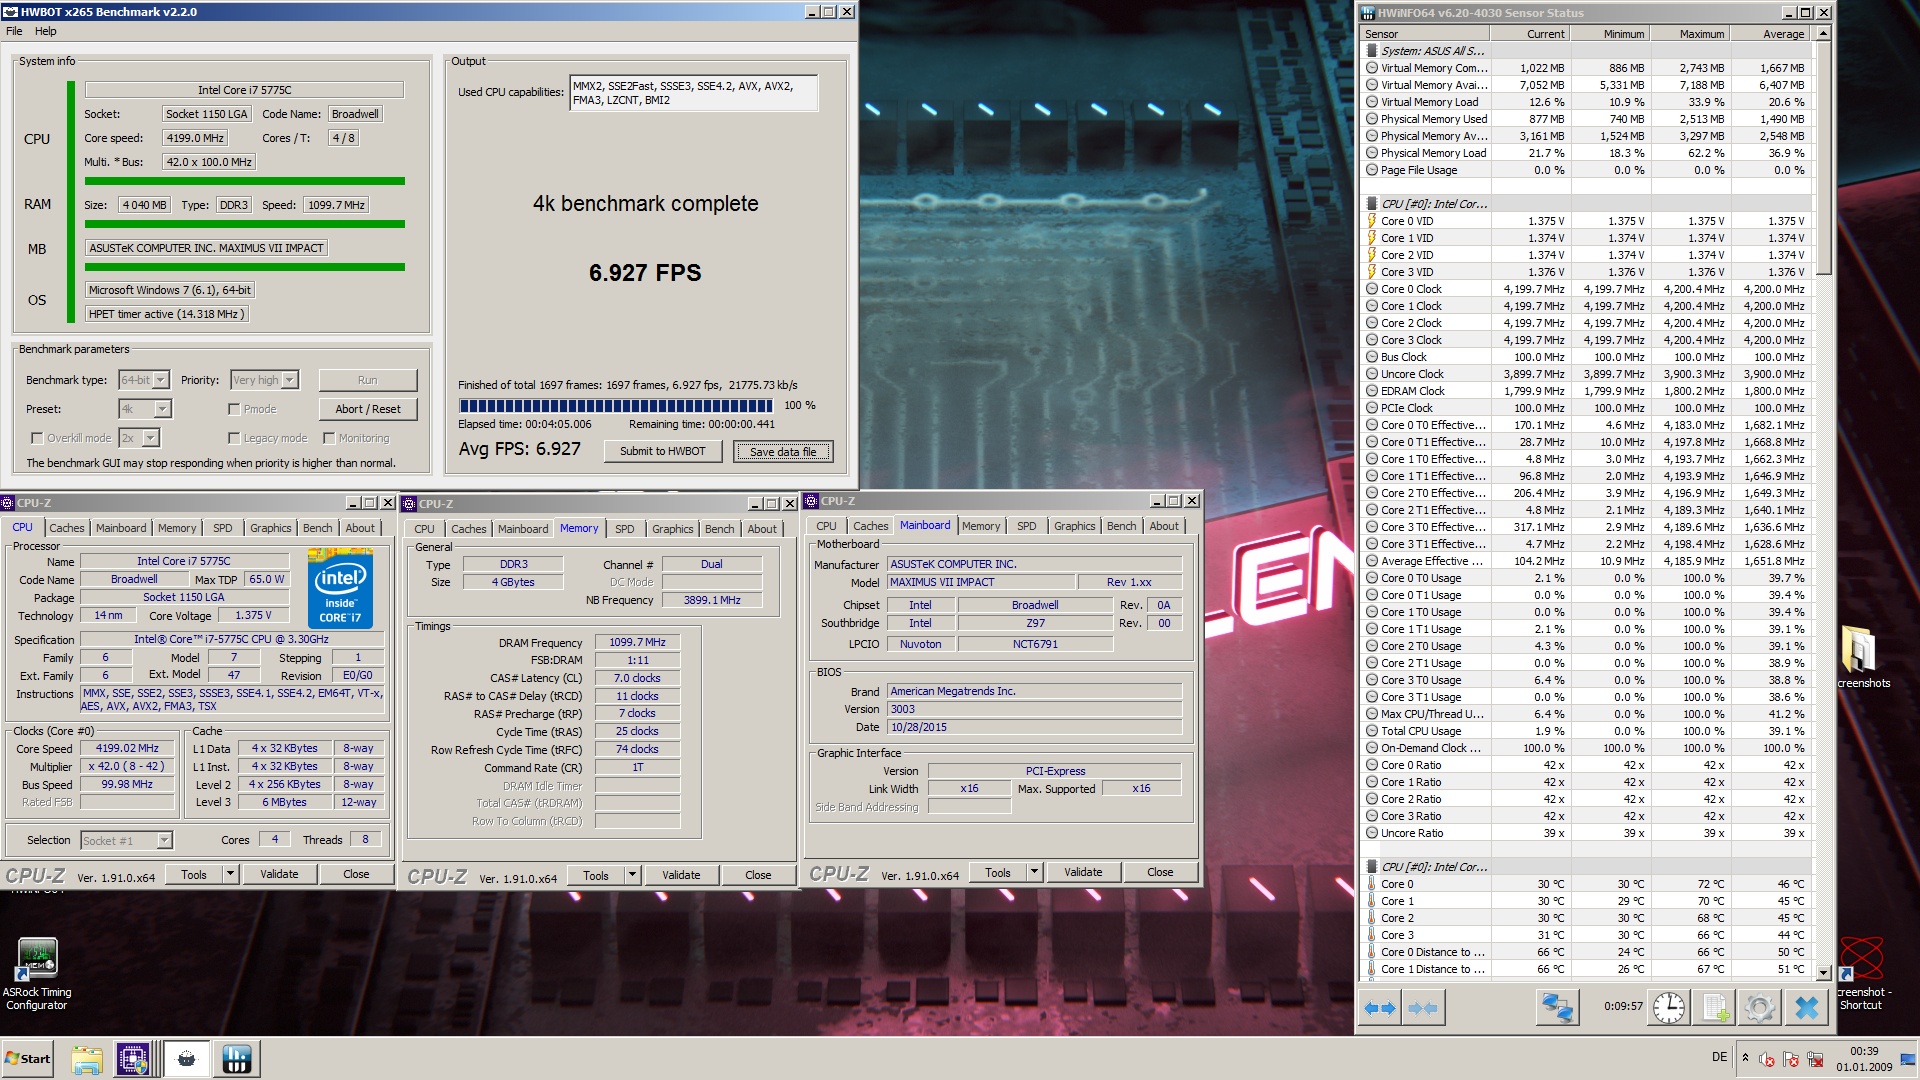Click the Maximum column header in HWiNFO
The width and height of the screenshot is (1920, 1080).
1689,34
